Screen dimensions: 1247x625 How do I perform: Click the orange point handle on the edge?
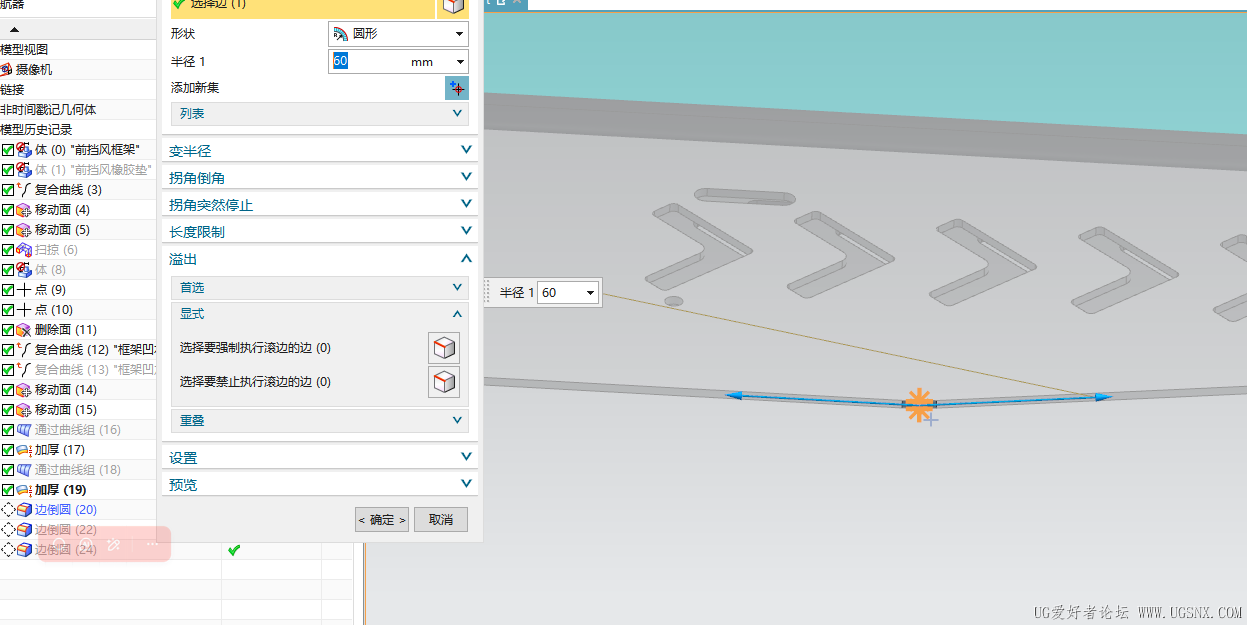pos(918,404)
